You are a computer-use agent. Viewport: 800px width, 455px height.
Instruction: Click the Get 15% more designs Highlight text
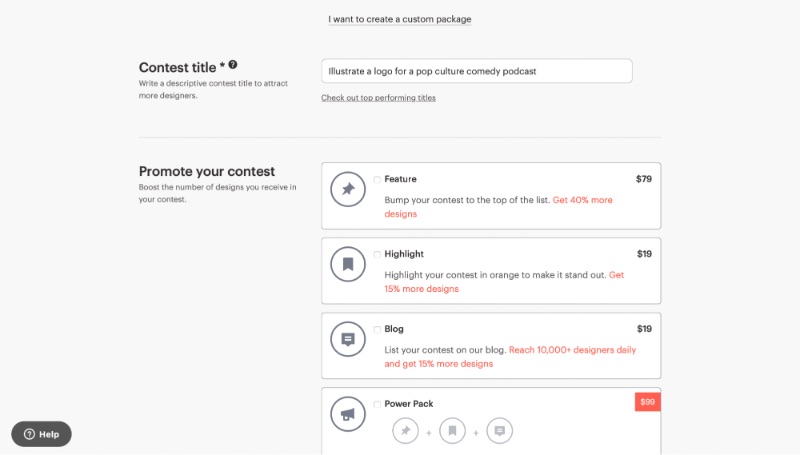tap(504, 282)
